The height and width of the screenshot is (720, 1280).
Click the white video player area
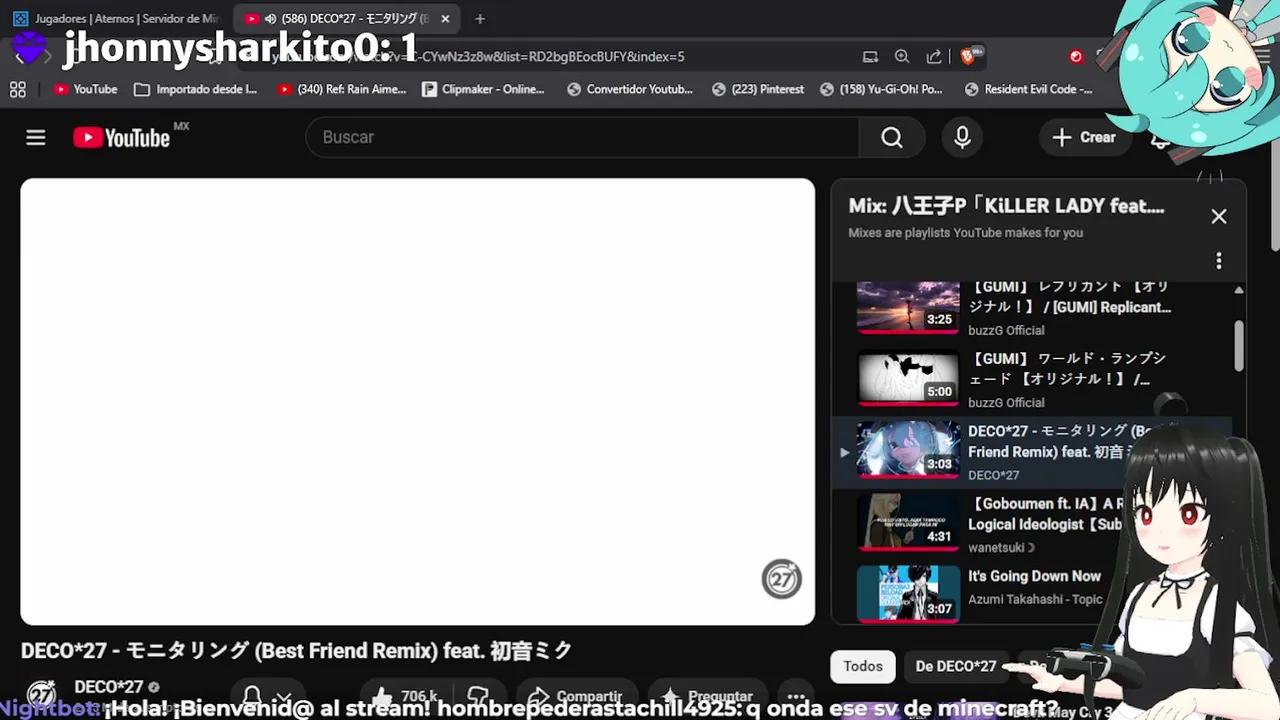pyautogui.click(x=418, y=402)
